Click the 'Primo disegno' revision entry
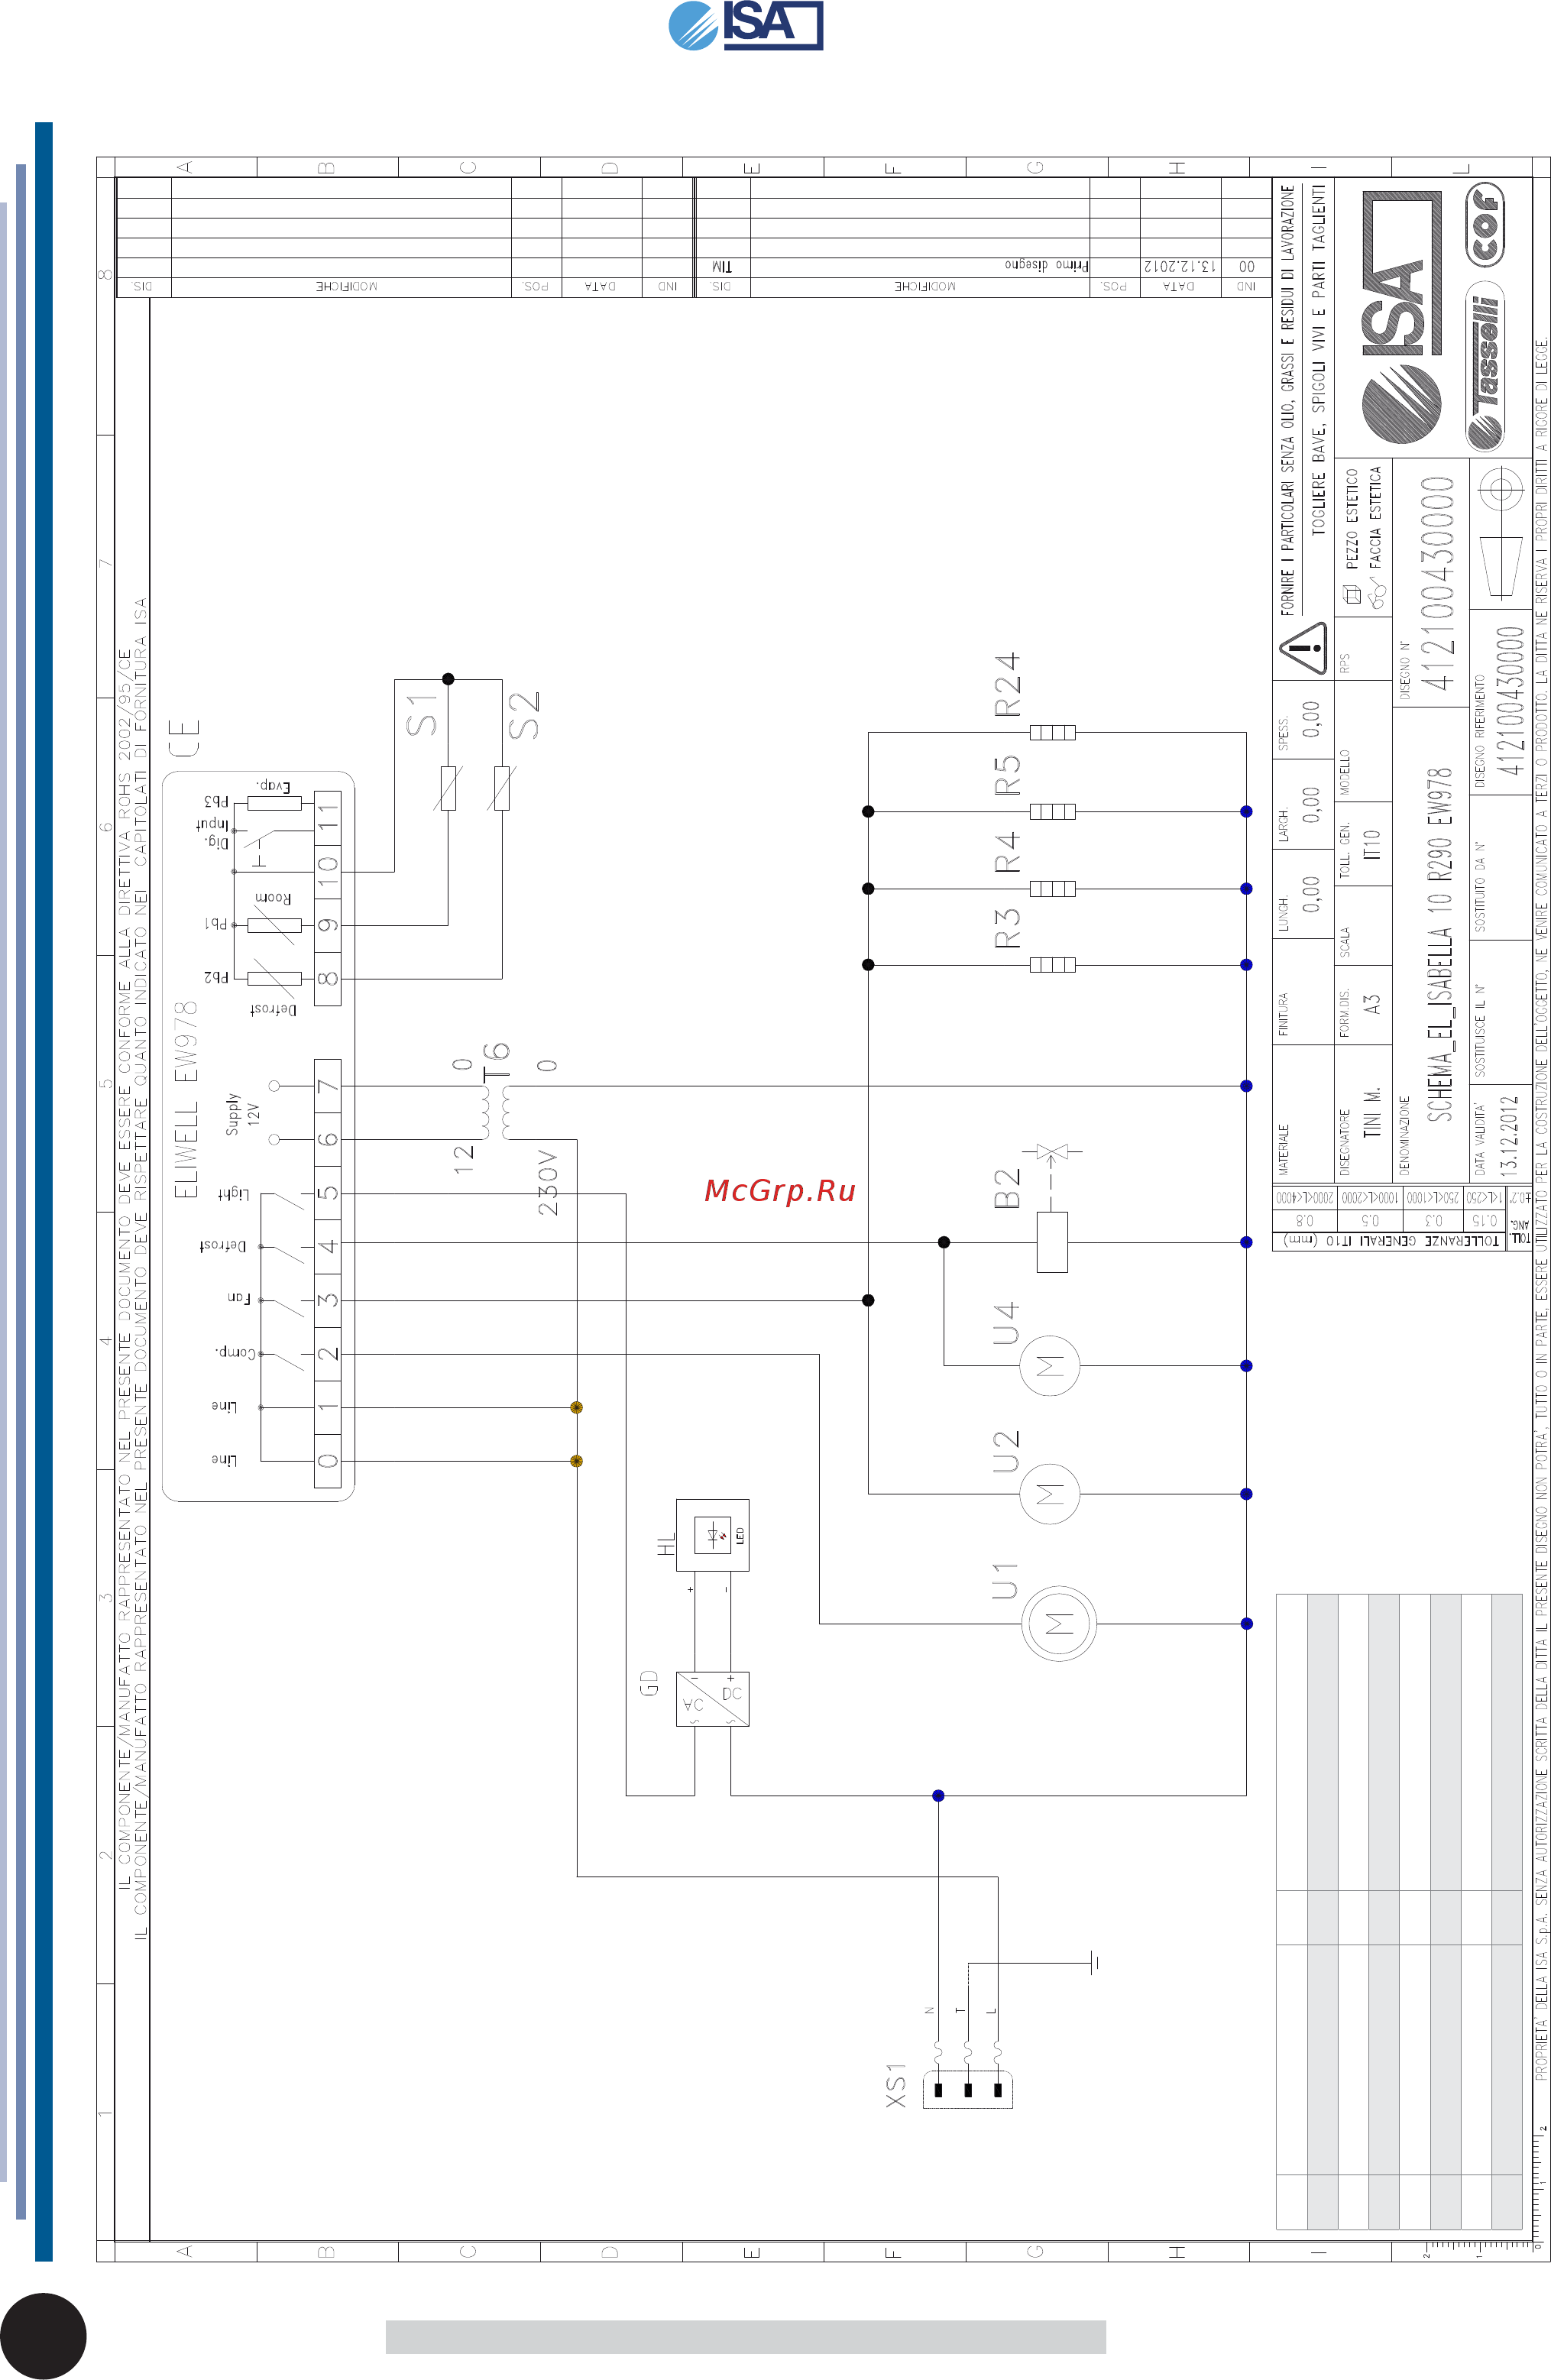The image size is (1551, 2380). coord(1046,266)
